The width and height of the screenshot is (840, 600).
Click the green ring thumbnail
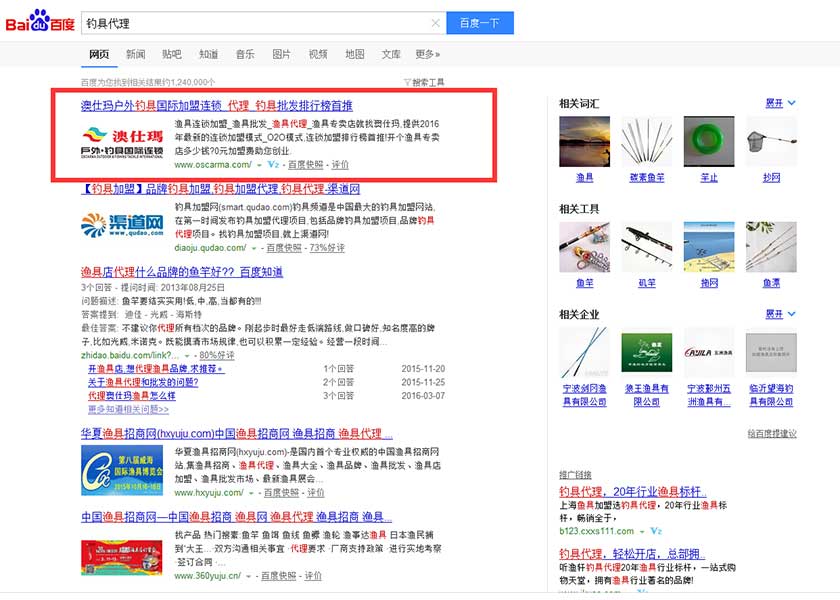(x=709, y=141)
